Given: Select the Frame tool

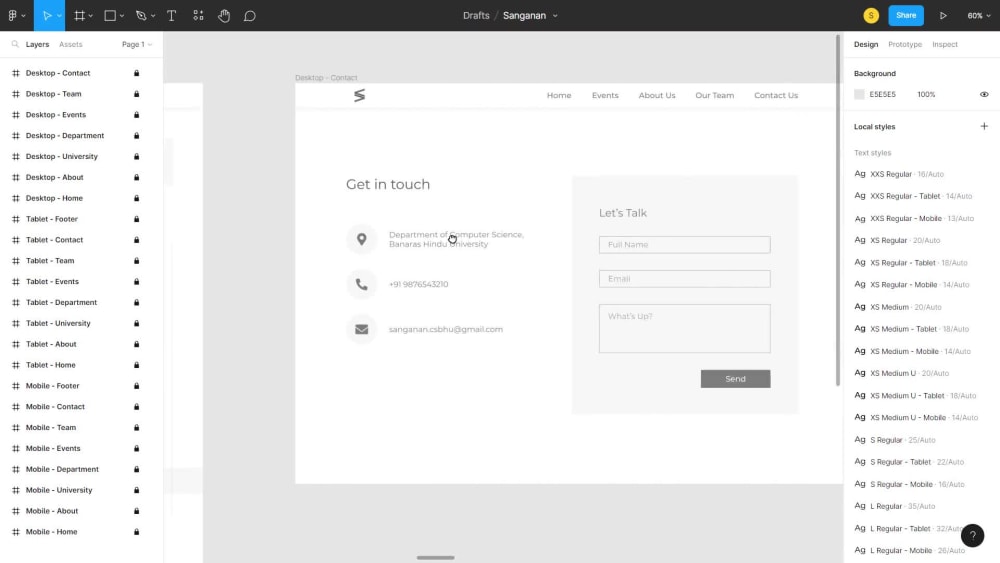Looking at the screenshot, I should pos(79,15).
